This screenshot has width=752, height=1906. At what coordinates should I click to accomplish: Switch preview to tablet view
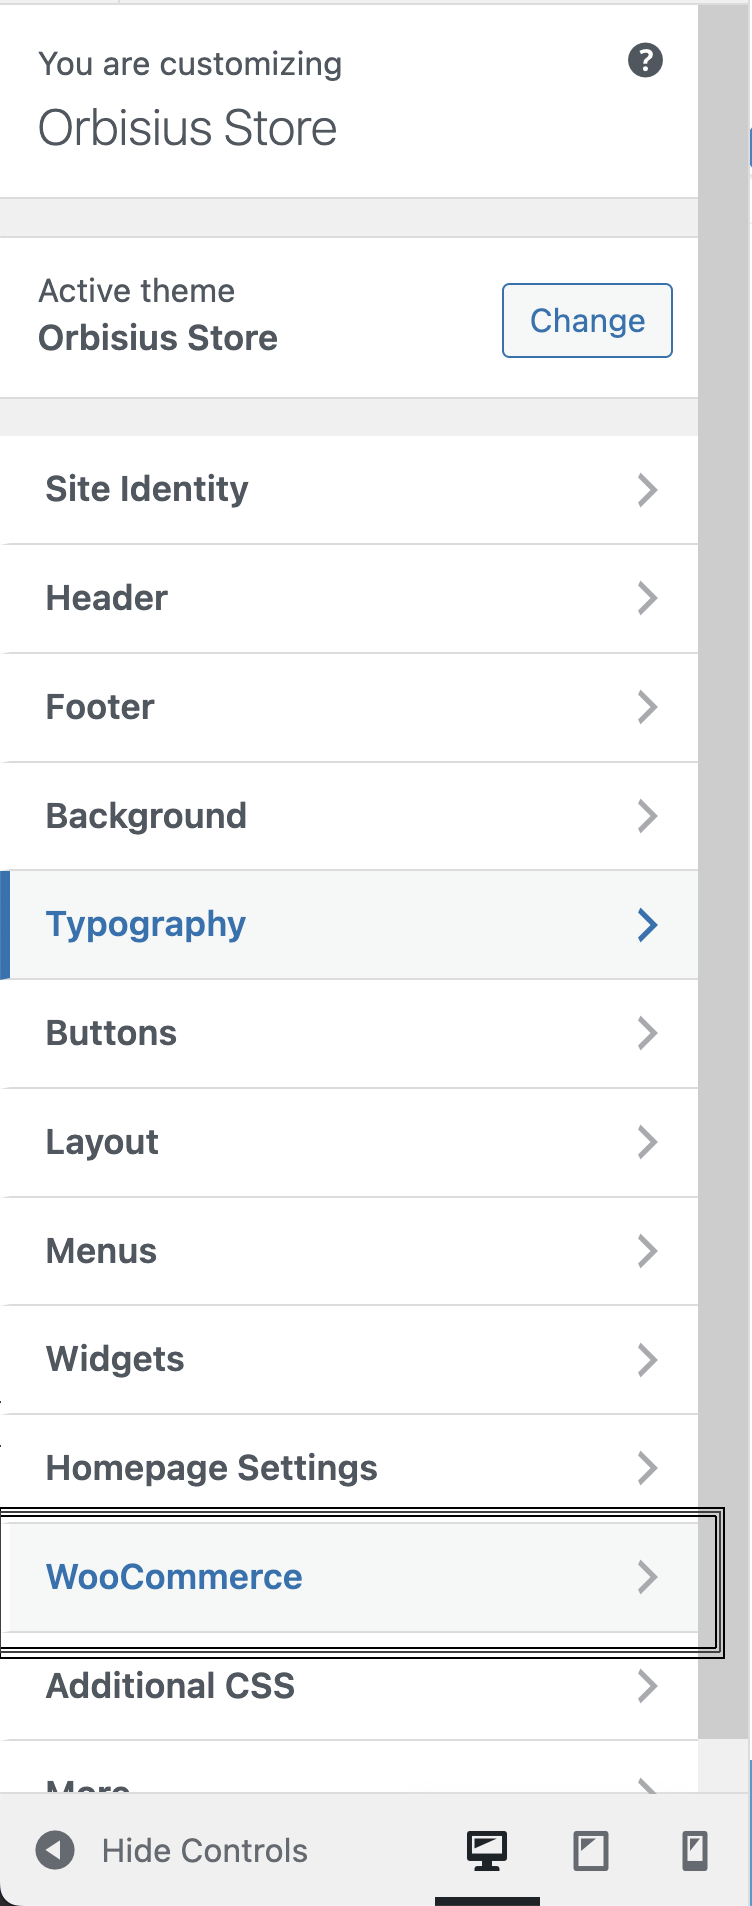click(x=590, y=1849)
